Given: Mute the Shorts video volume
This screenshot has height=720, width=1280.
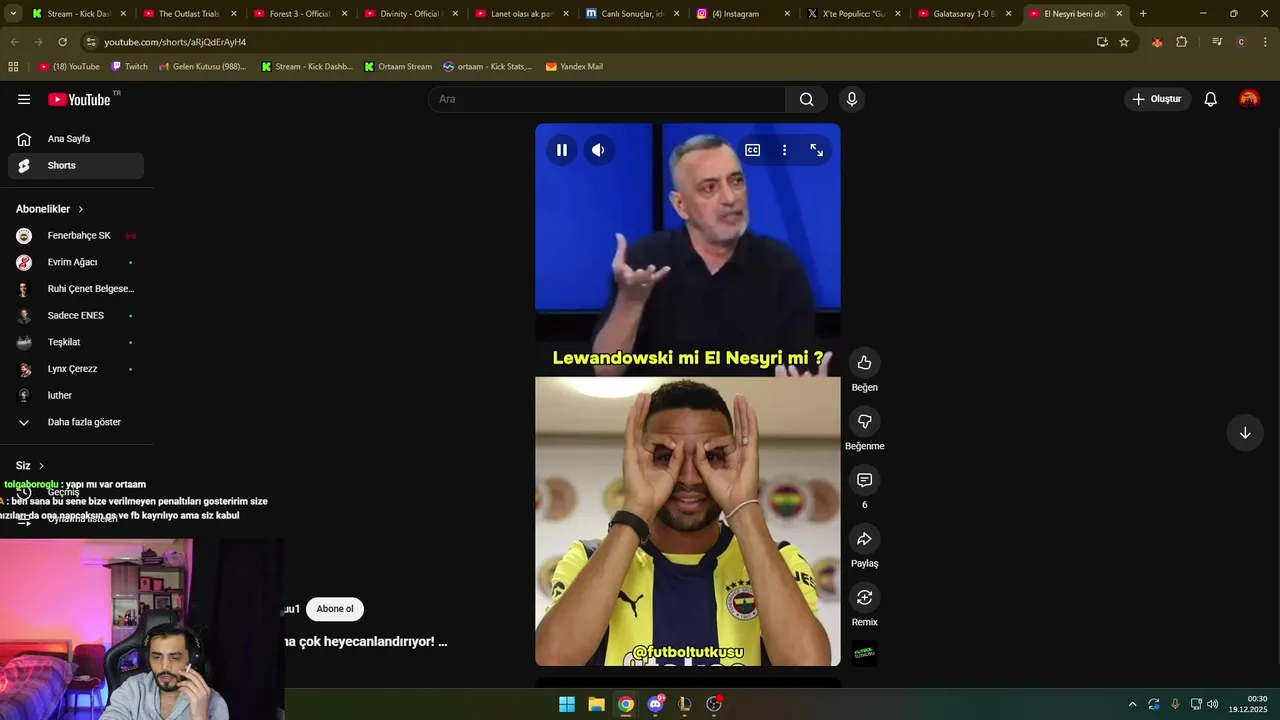Looking at the screenshot, I should click(598, 150).
